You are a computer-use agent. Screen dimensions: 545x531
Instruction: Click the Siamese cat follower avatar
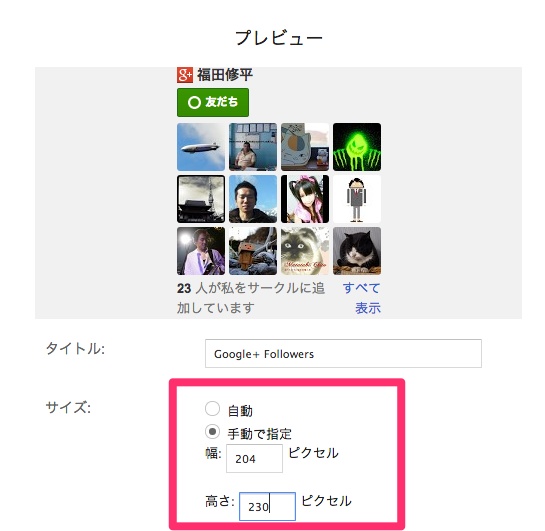(x=305, y=251)
